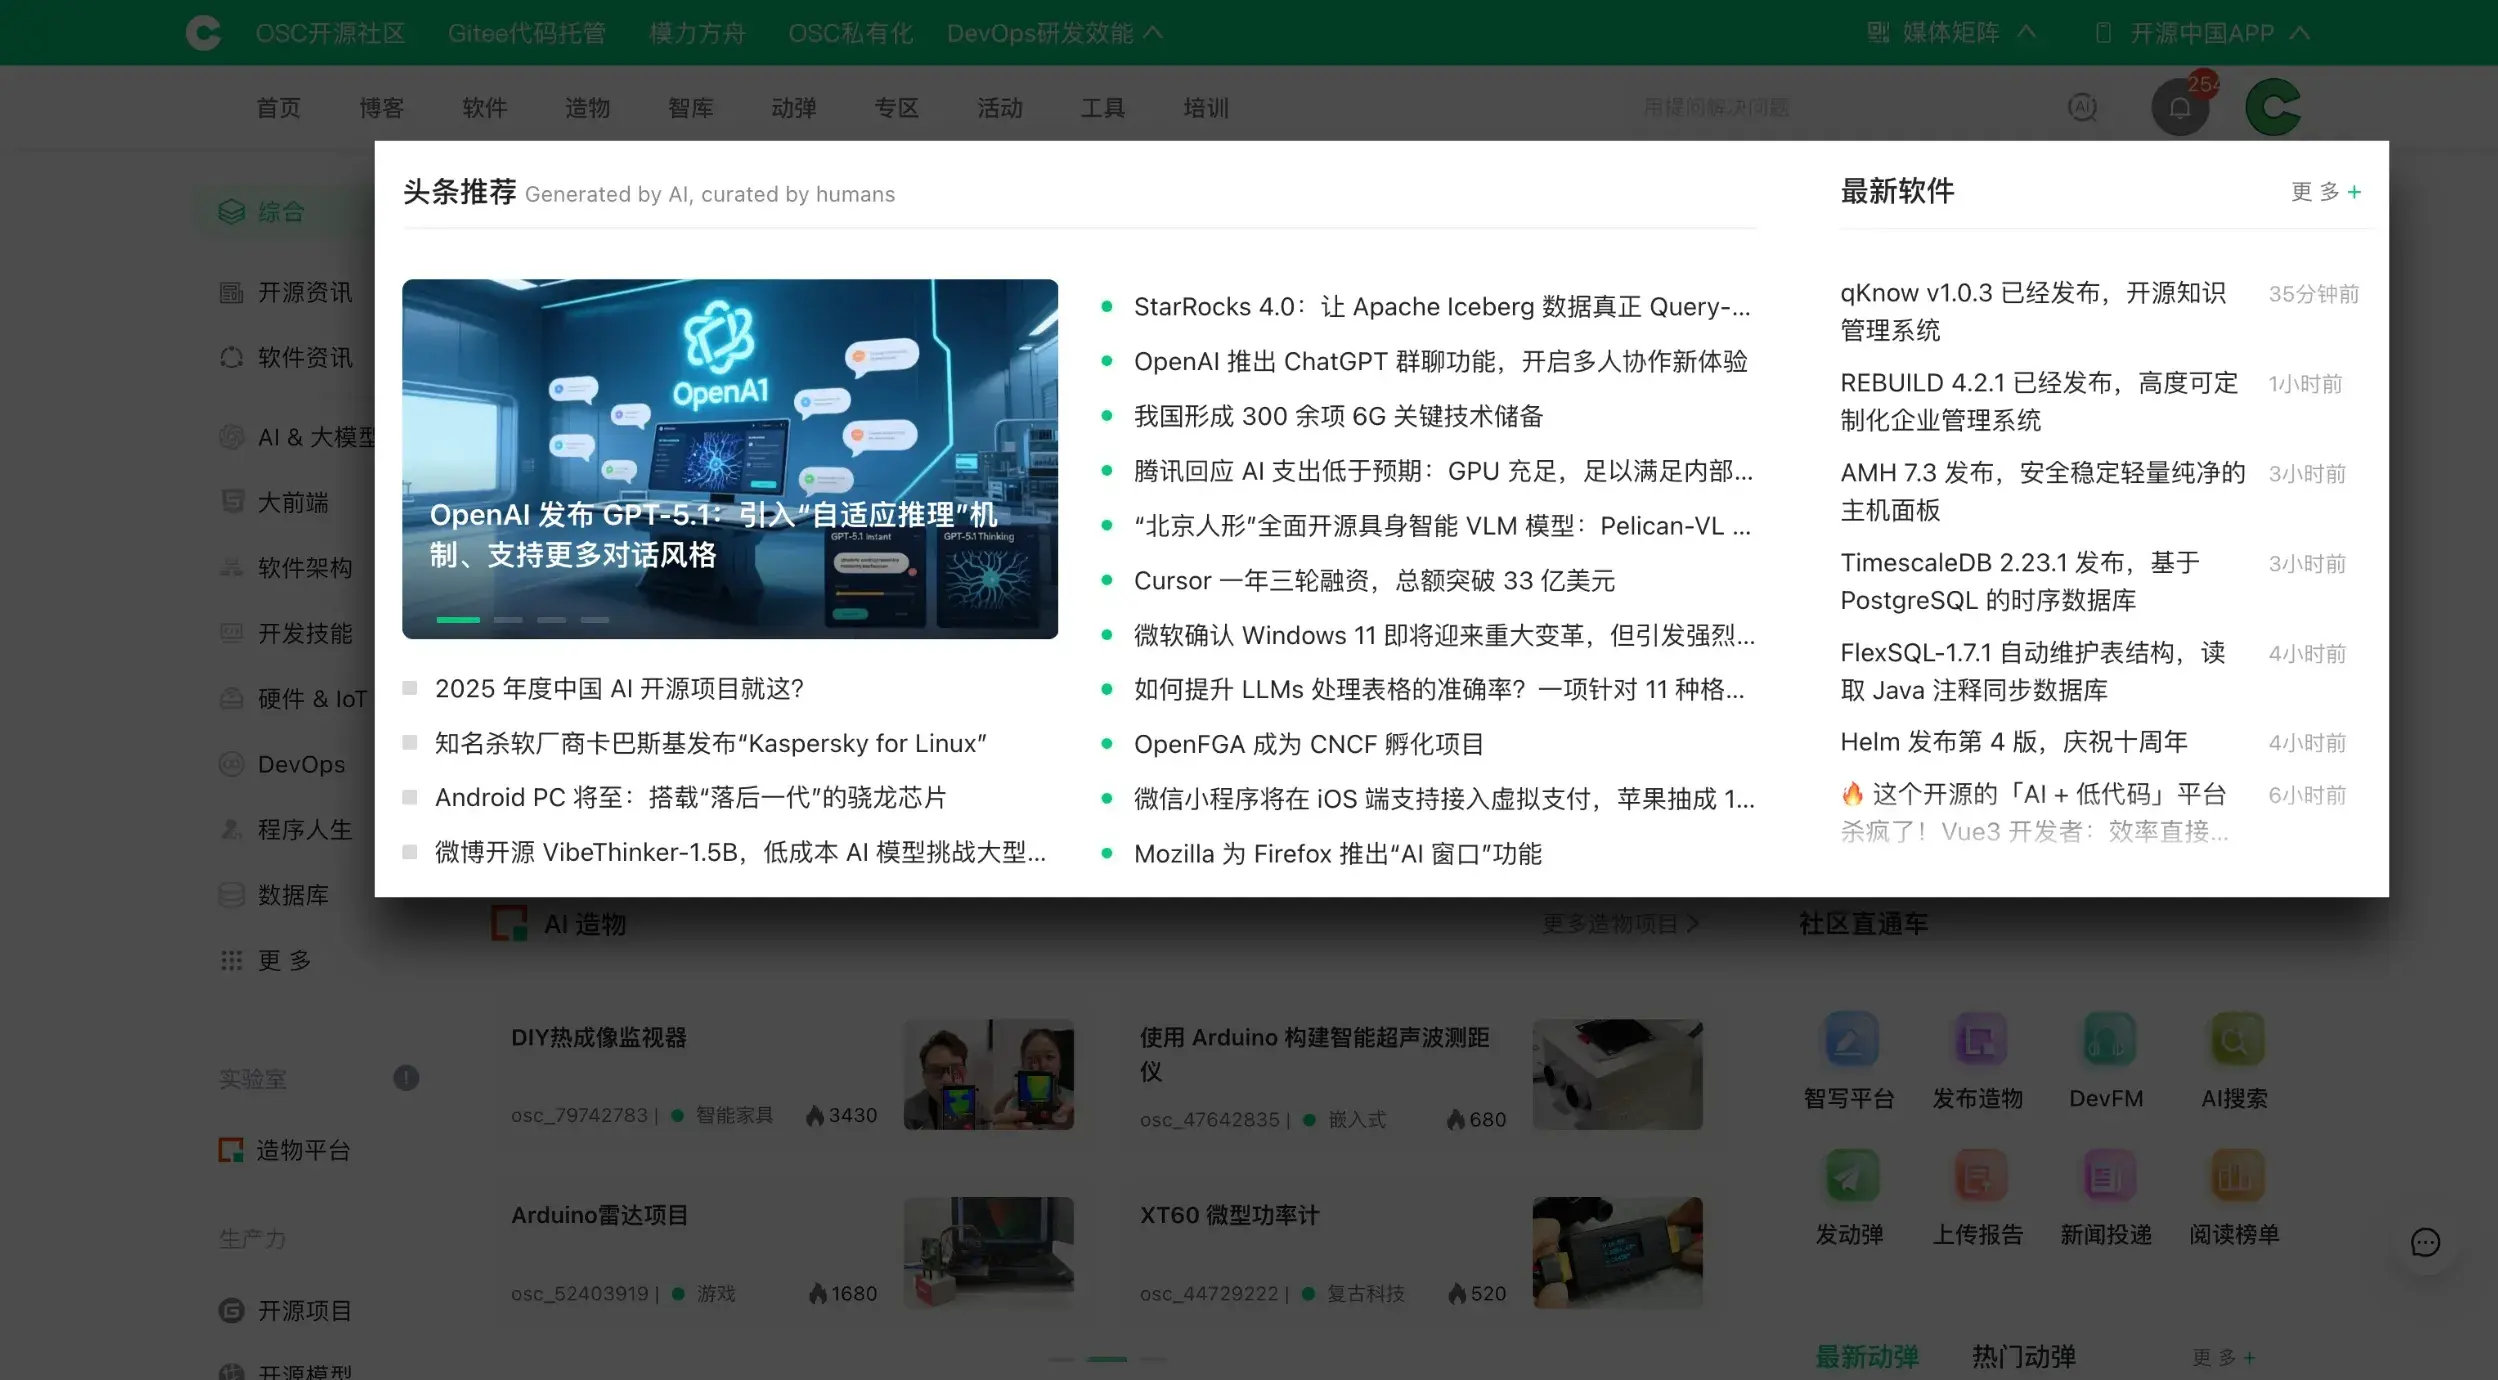This screenshot has height=1380, width=2498.
Task: Click the 发动弹 paper plane icon
Action: [1850, 1176]
